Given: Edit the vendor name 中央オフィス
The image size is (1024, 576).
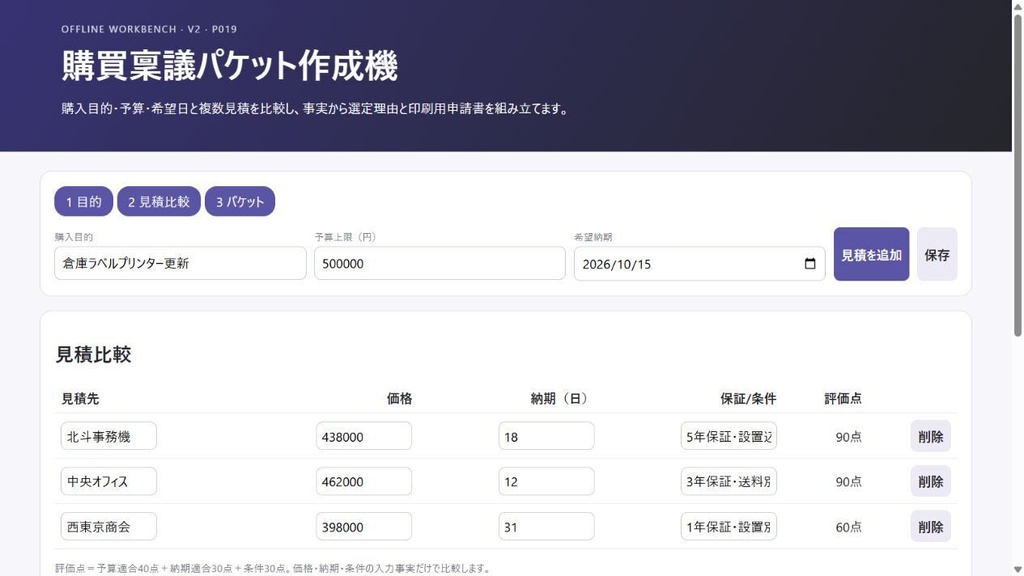Looking at the screenshot, I should coord(108,481).
